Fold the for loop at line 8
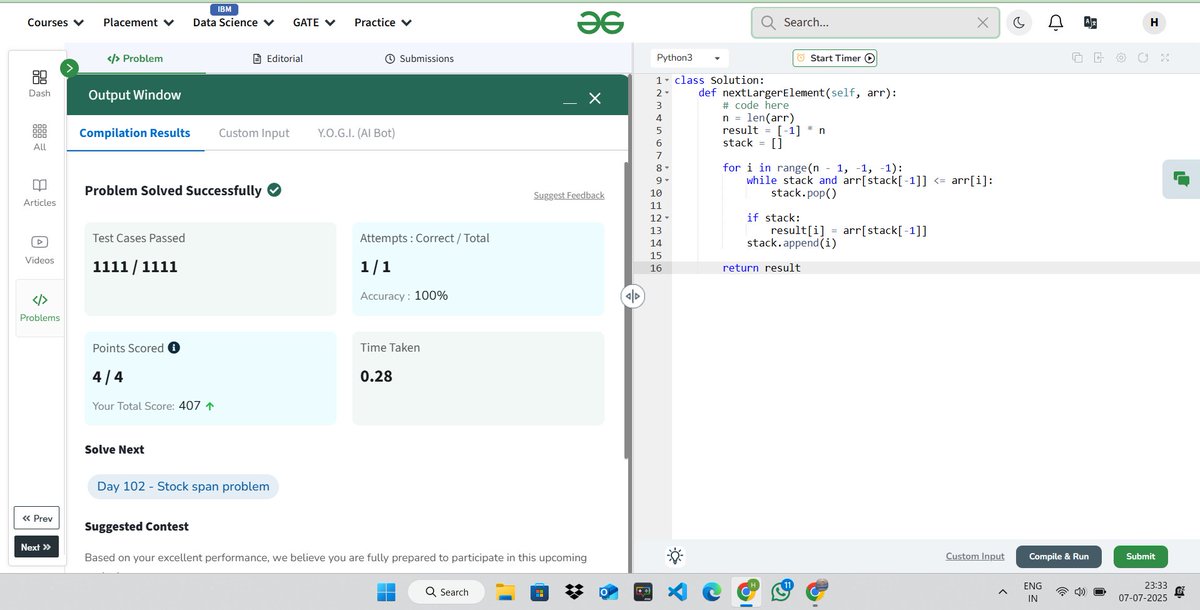Image resolution: width=1200 pixels, height=610 pixels. [x=666, y=168]
